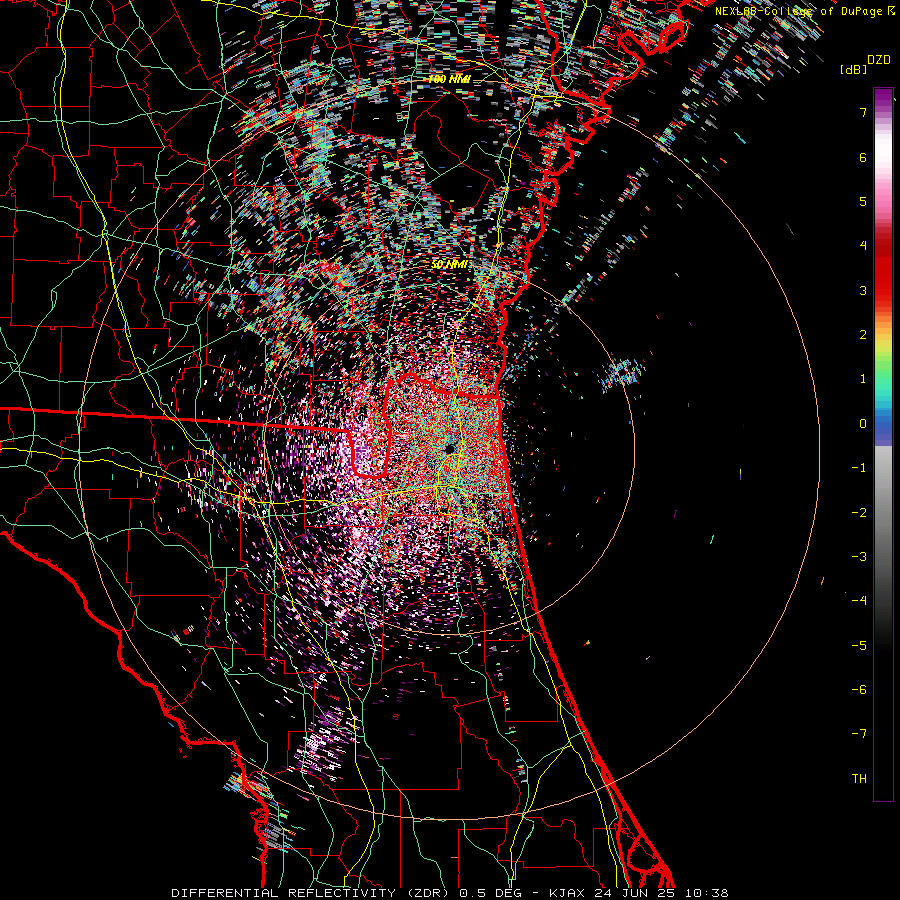The width and height of the screenshot is (900, 900).
Task: Select the 4 dB scale label
Action: tap(863, 246)
